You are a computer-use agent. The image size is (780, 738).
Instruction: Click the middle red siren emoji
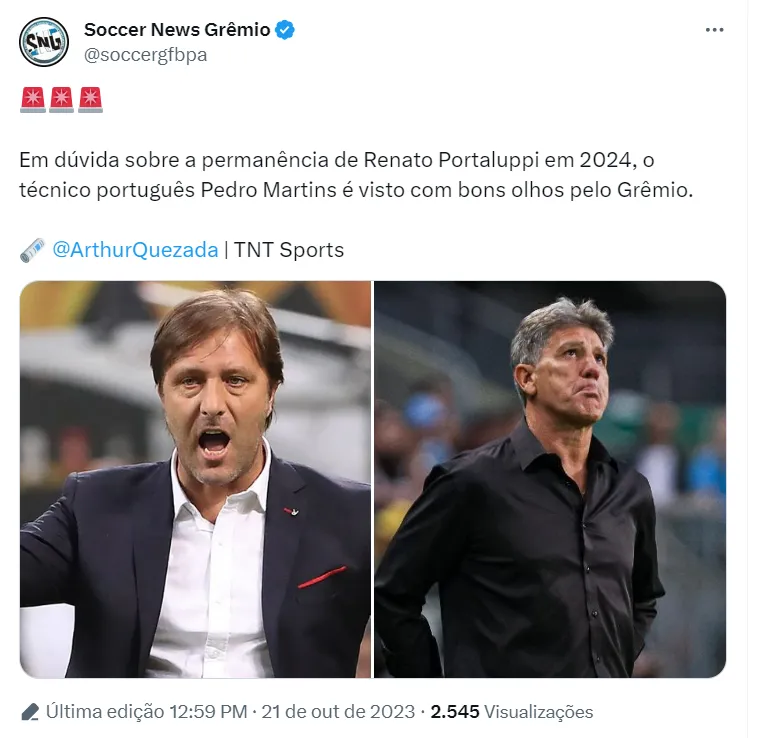62,101
